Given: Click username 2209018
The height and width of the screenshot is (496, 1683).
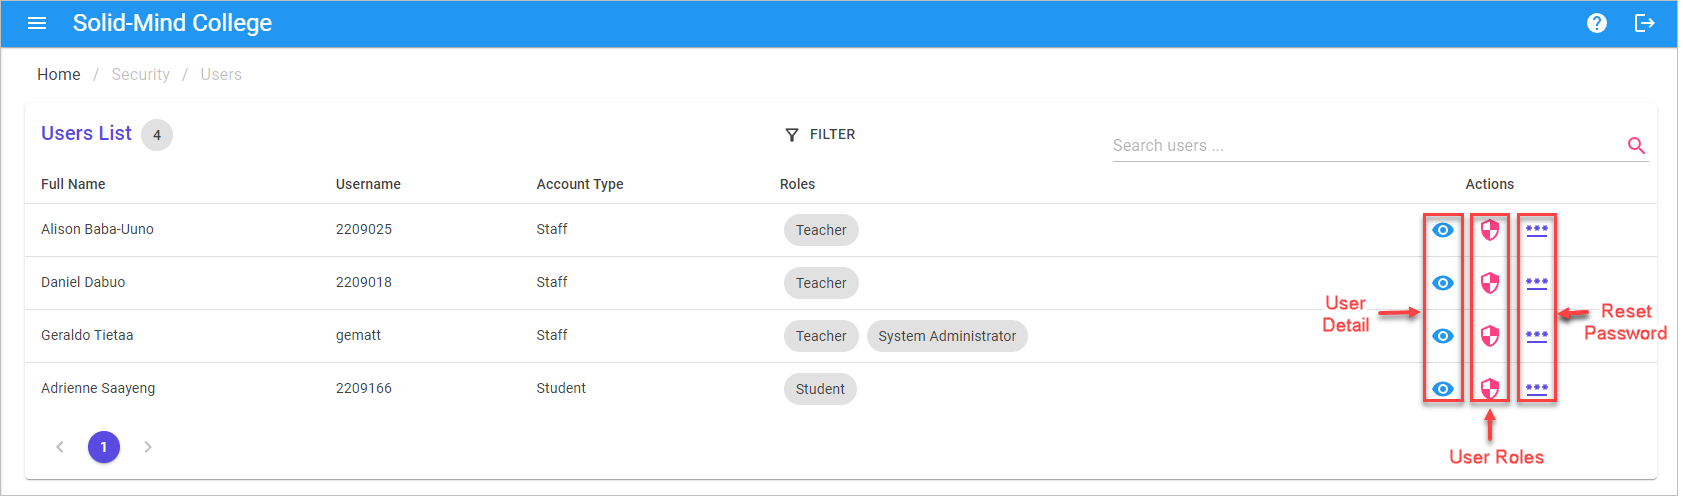Looking at the screenshot, I should point(364,282).
